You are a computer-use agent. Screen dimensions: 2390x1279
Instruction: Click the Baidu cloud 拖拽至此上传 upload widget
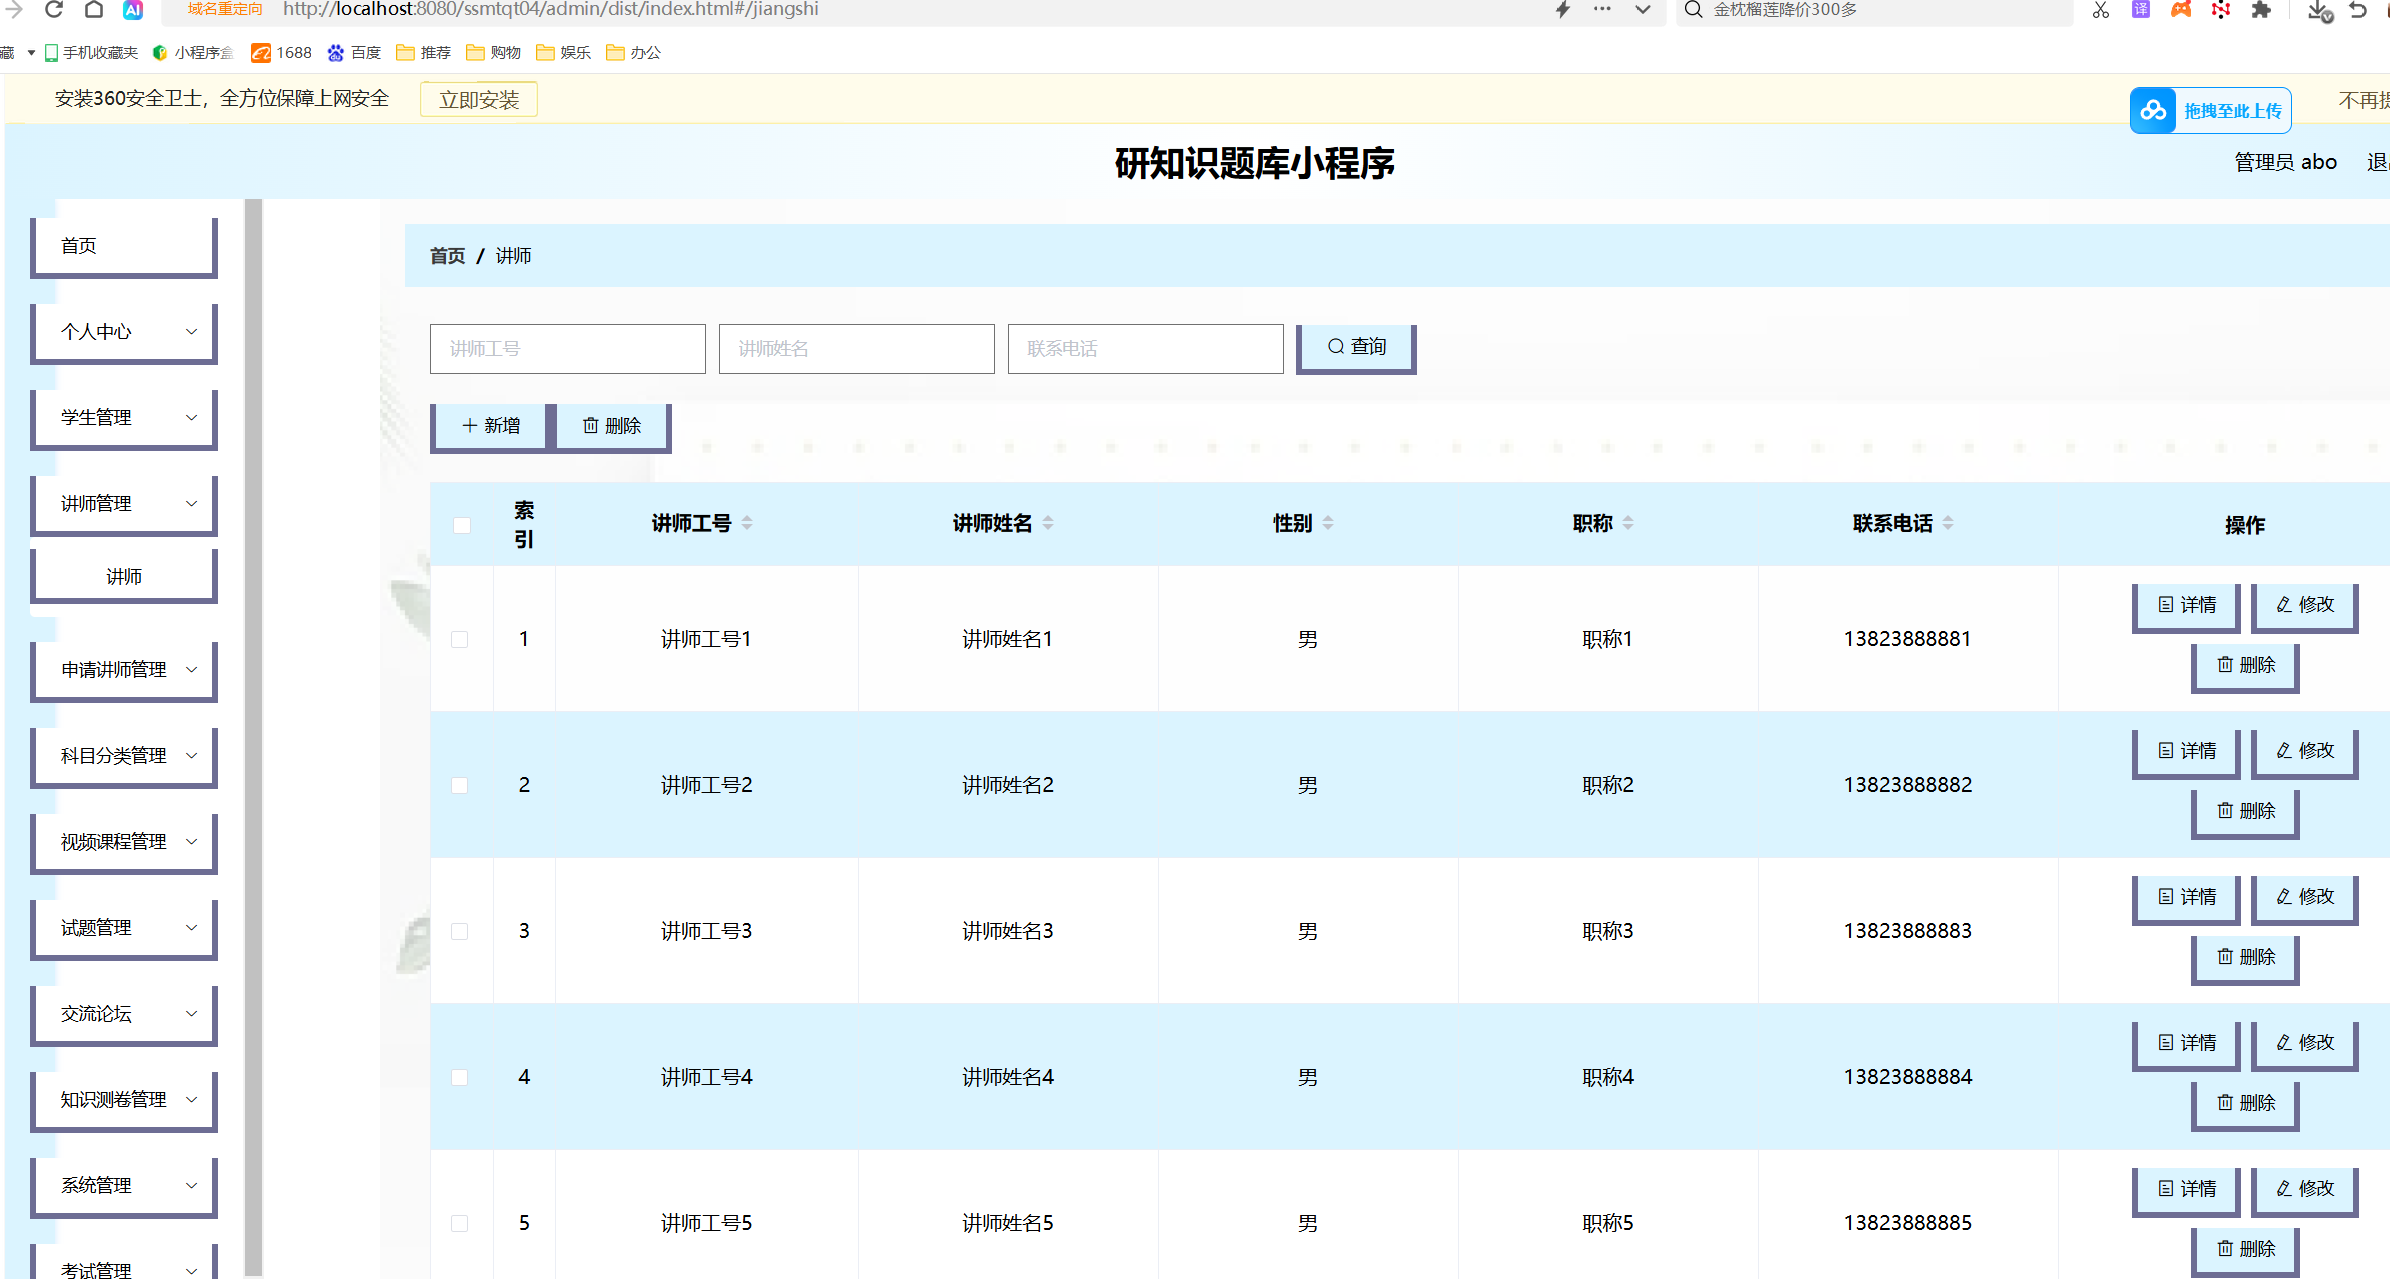[x=2210, y=110]
